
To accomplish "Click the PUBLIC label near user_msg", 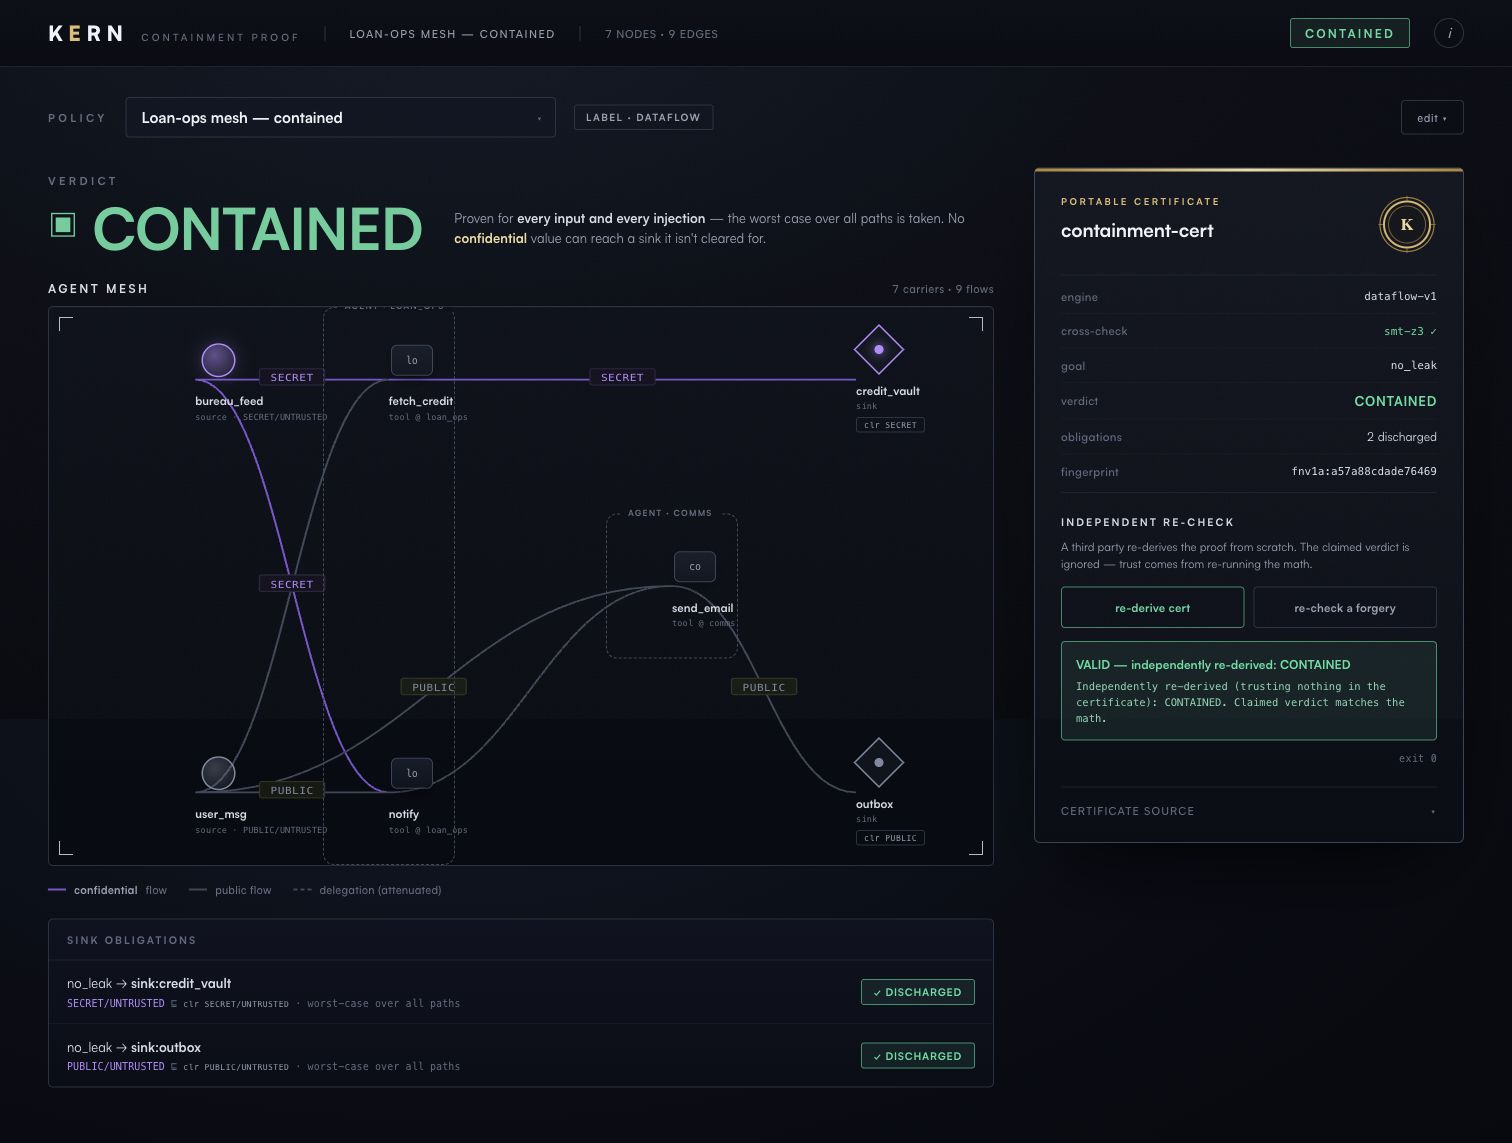I will tap(292, 790).
